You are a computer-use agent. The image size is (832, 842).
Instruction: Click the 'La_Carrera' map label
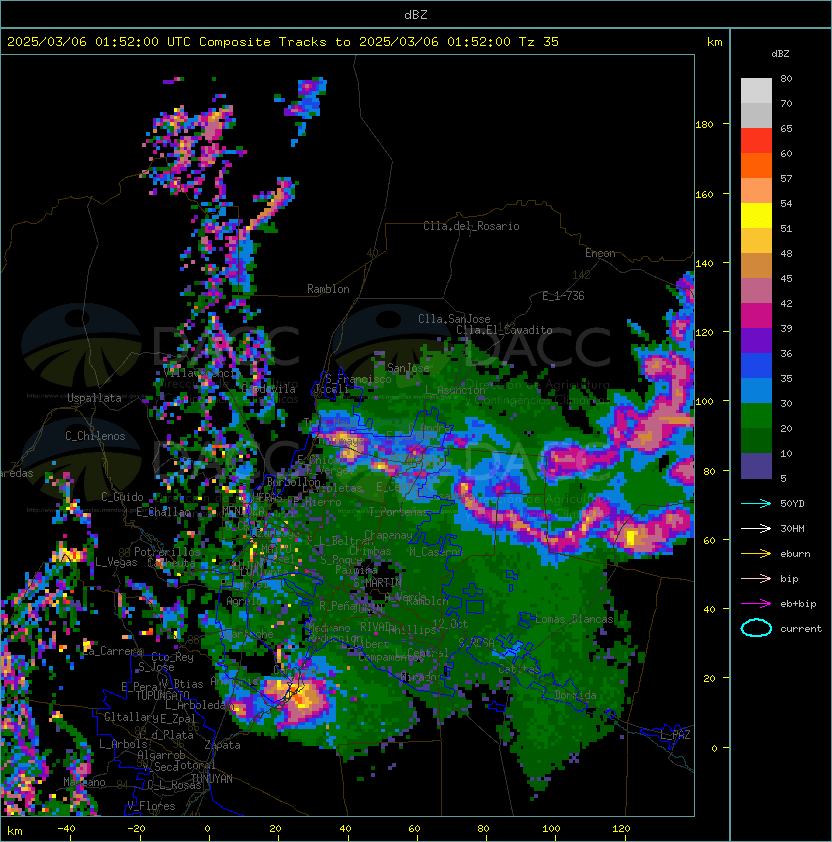coord(113,651)
